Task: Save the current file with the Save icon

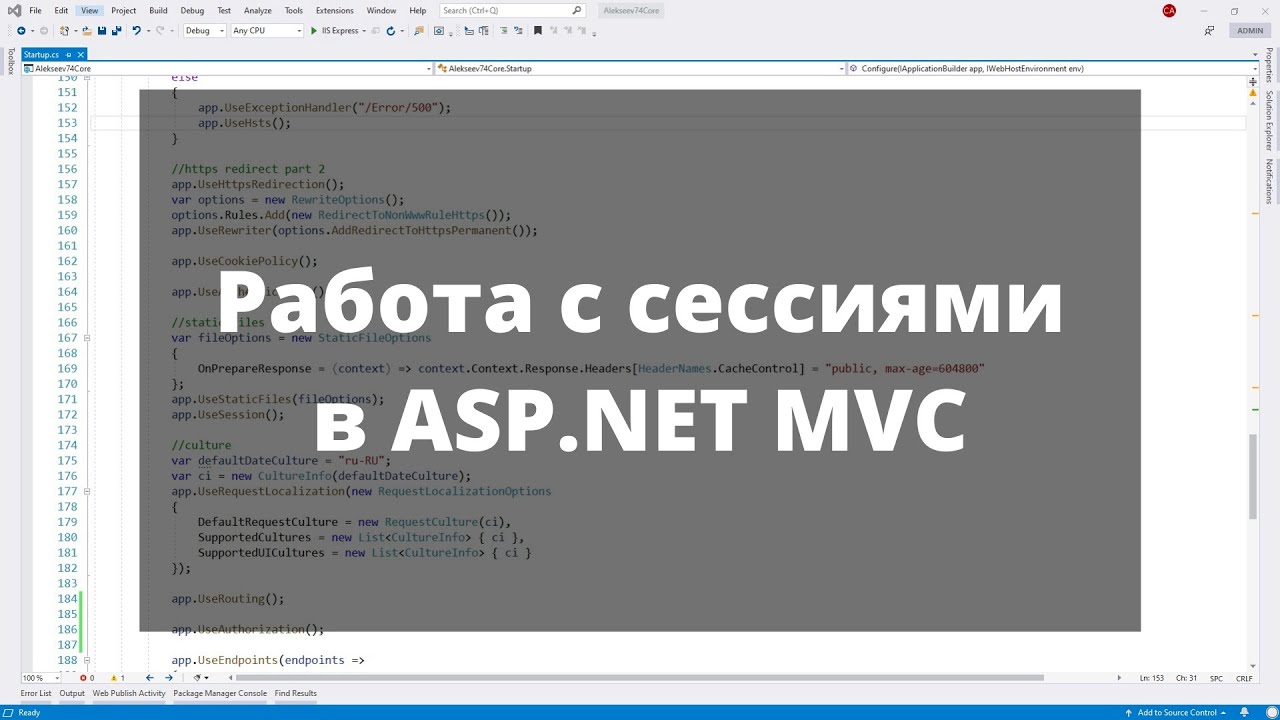Action: (x=102, y=31)
